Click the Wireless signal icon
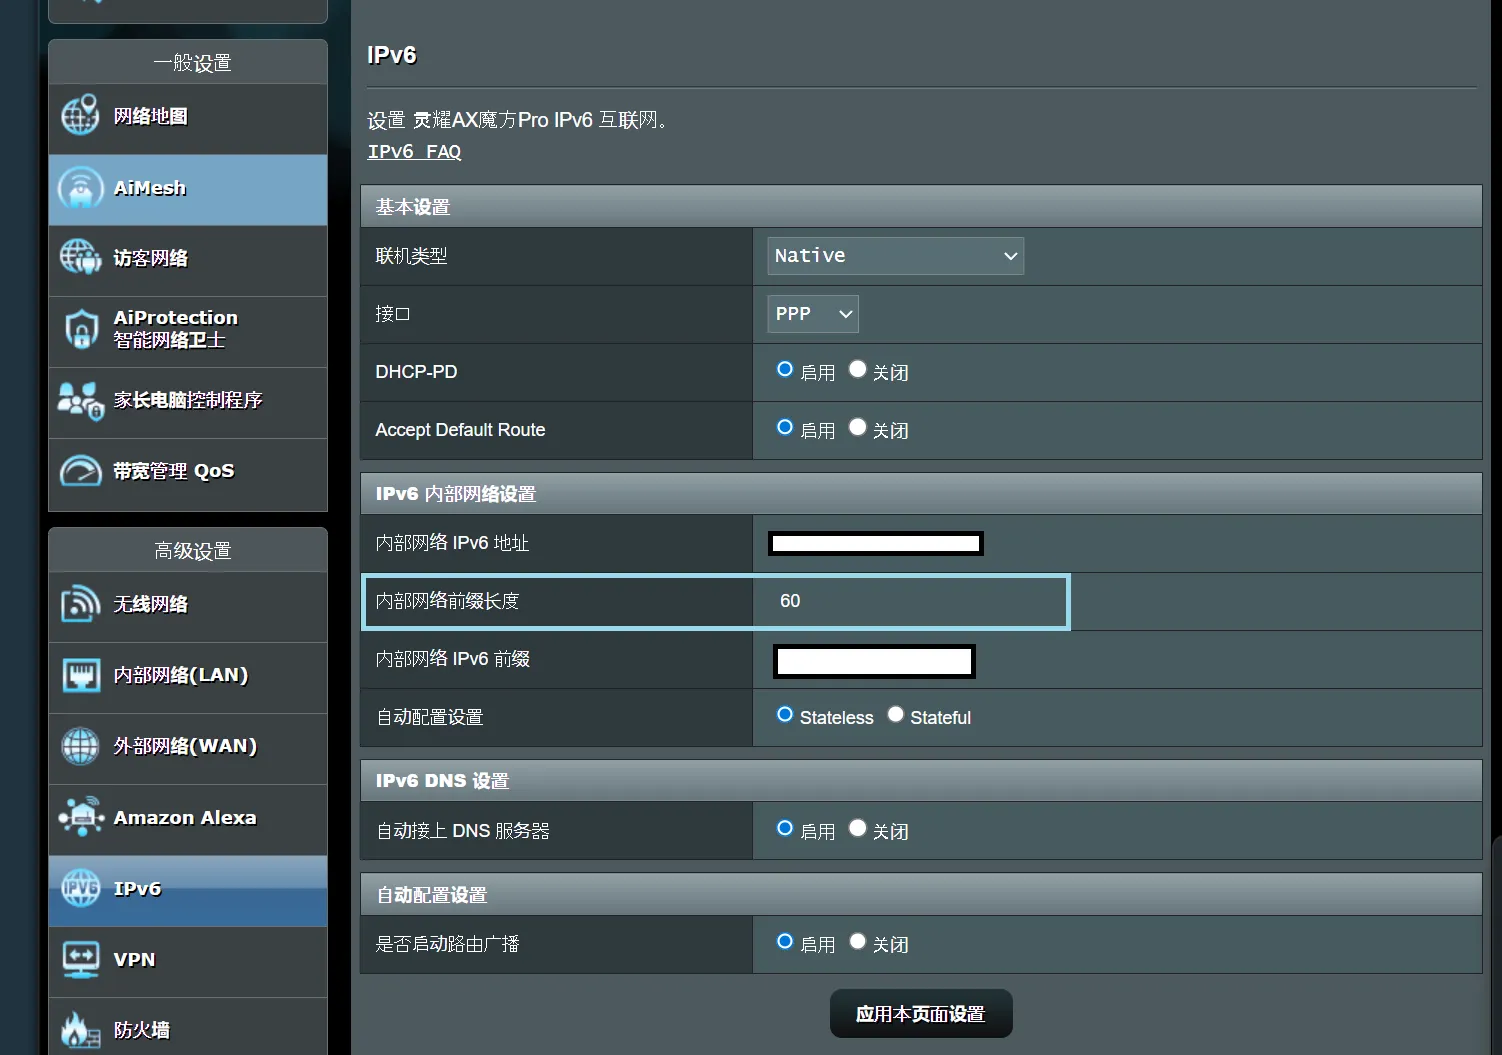 80,604
